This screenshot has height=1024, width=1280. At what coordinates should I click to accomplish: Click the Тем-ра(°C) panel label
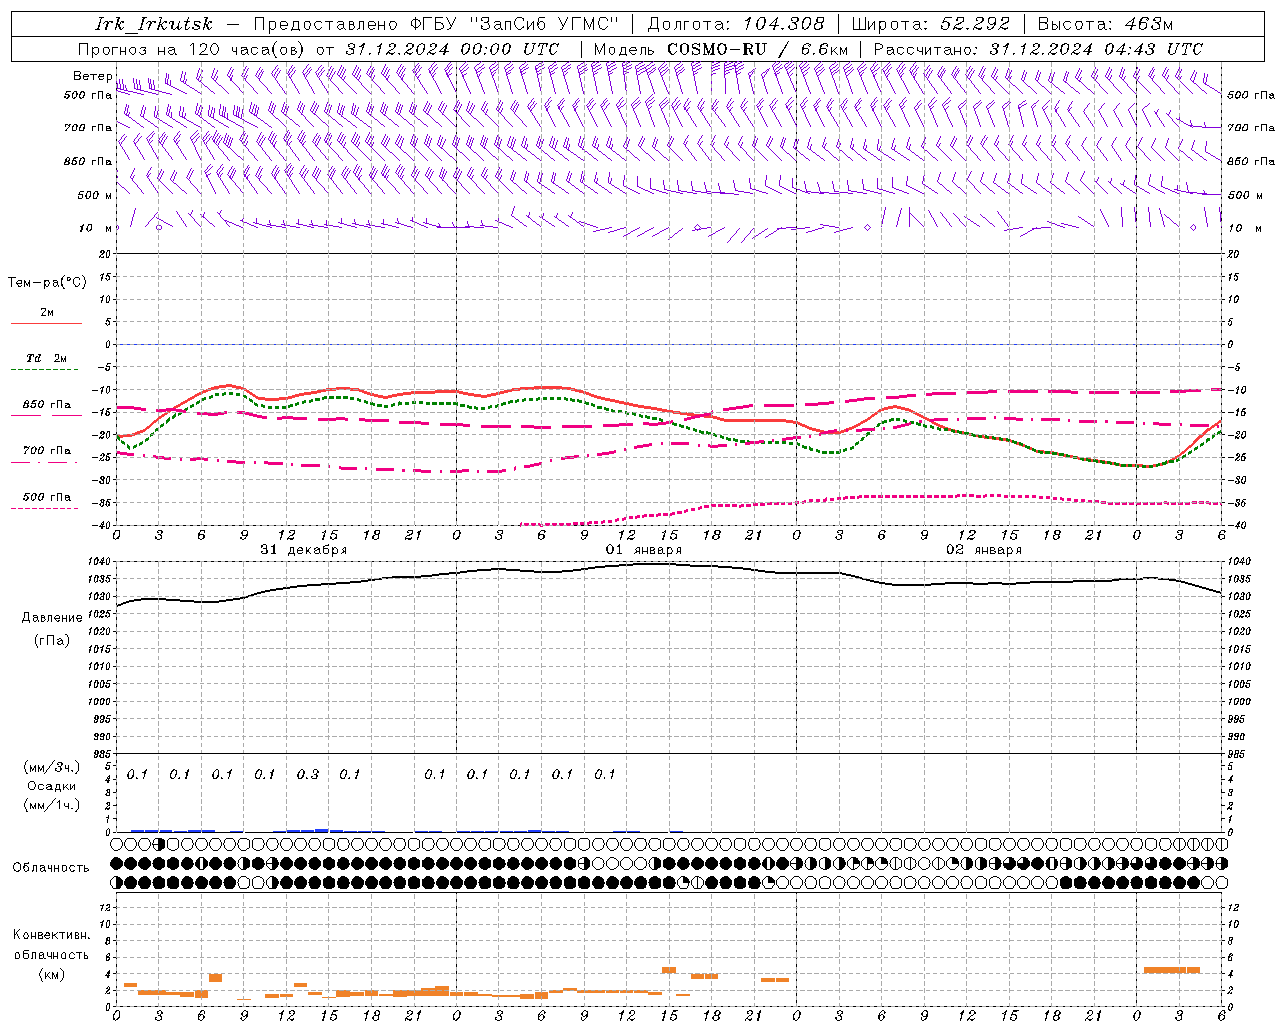tap(47, 283)
